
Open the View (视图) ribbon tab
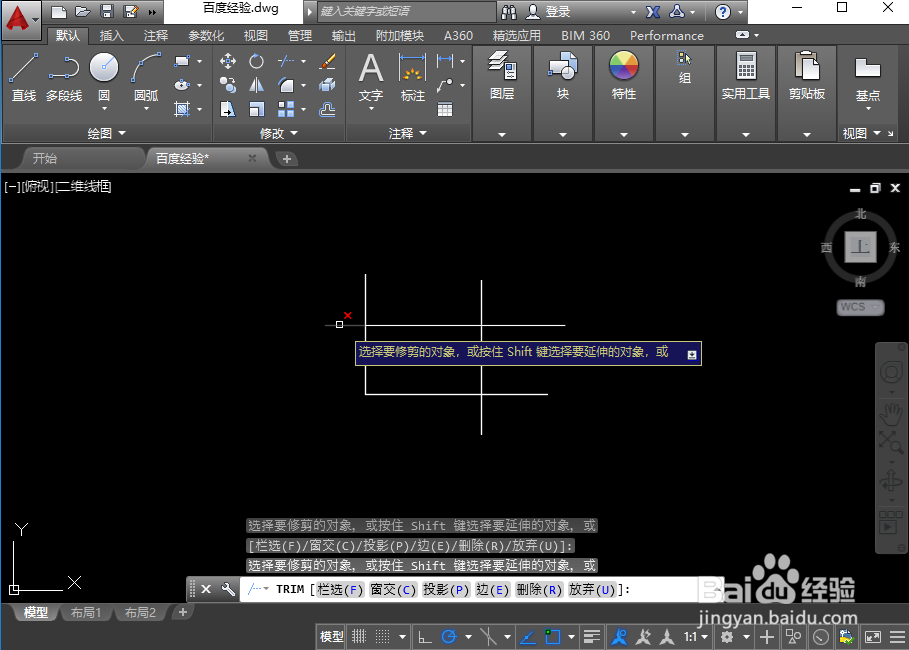(x=256, y=35)
